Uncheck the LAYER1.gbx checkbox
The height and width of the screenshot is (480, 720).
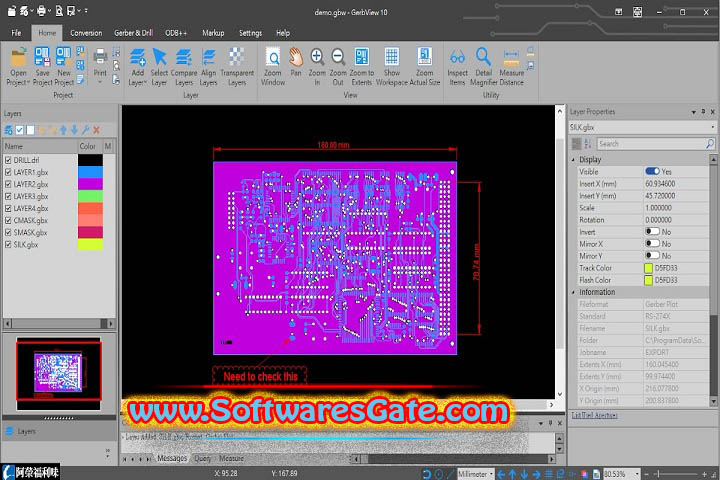[x=8, y=172]
